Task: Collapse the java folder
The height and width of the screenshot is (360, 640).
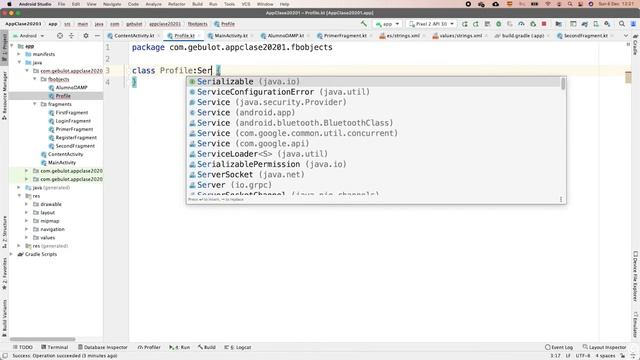Action: click(x=19, y=62)
